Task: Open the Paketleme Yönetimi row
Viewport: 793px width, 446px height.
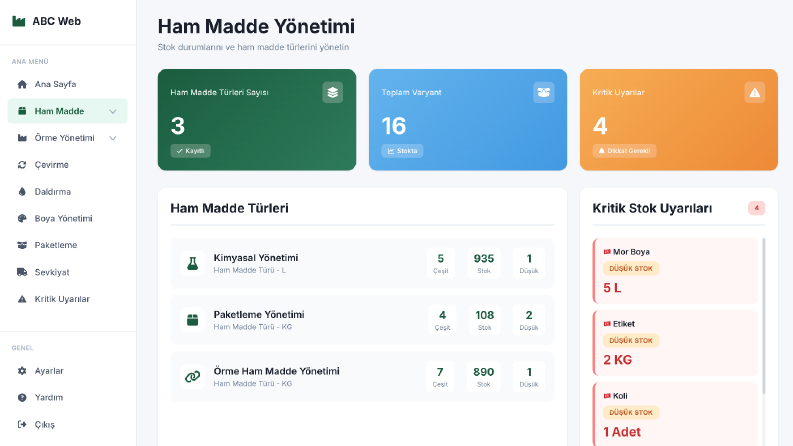Action: coord(362,320)
